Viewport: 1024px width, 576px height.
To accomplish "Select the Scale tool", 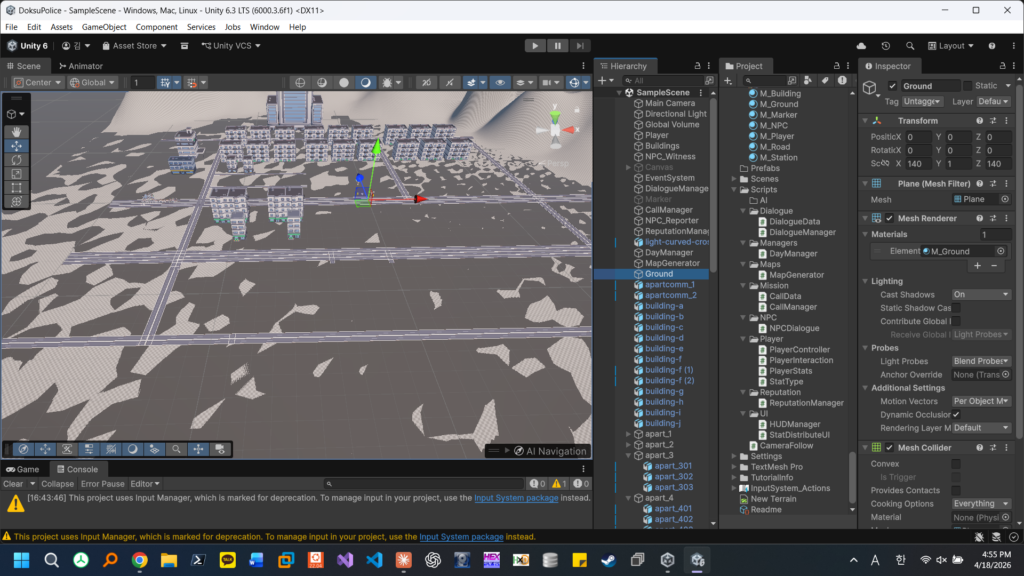I will (16, 174).
